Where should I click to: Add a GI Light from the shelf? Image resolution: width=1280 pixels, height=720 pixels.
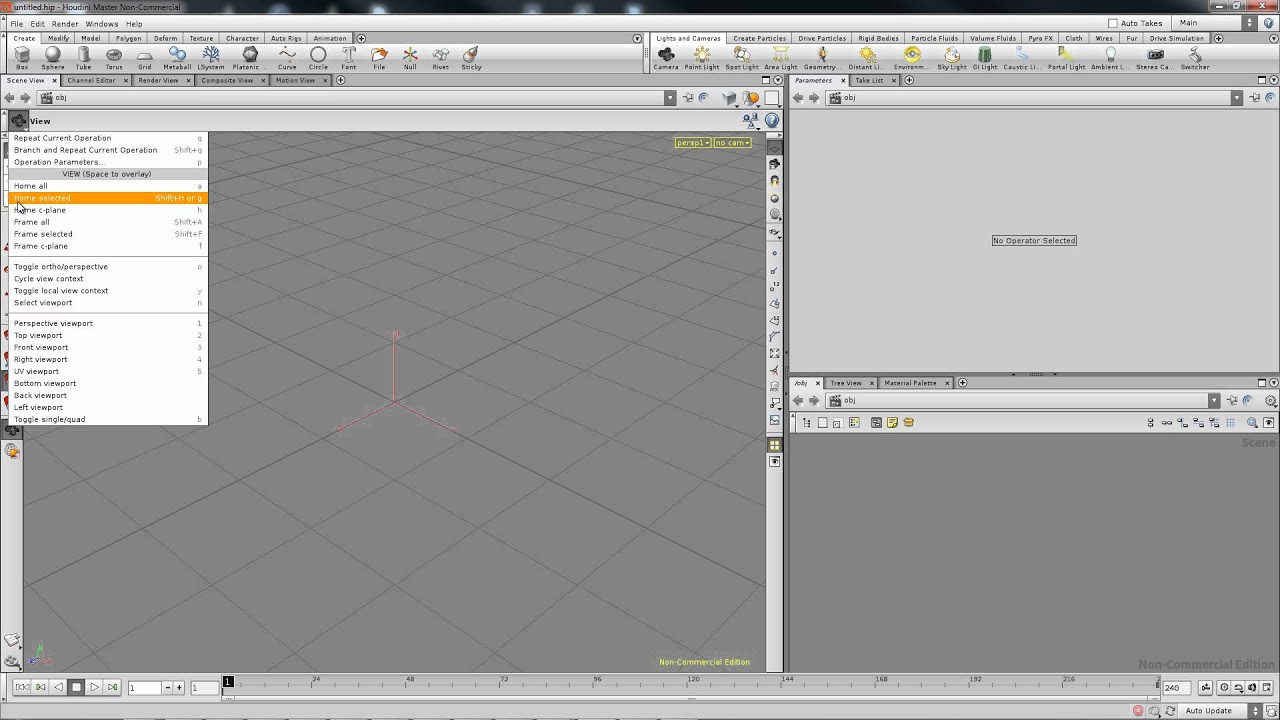(x=985, y=59)
